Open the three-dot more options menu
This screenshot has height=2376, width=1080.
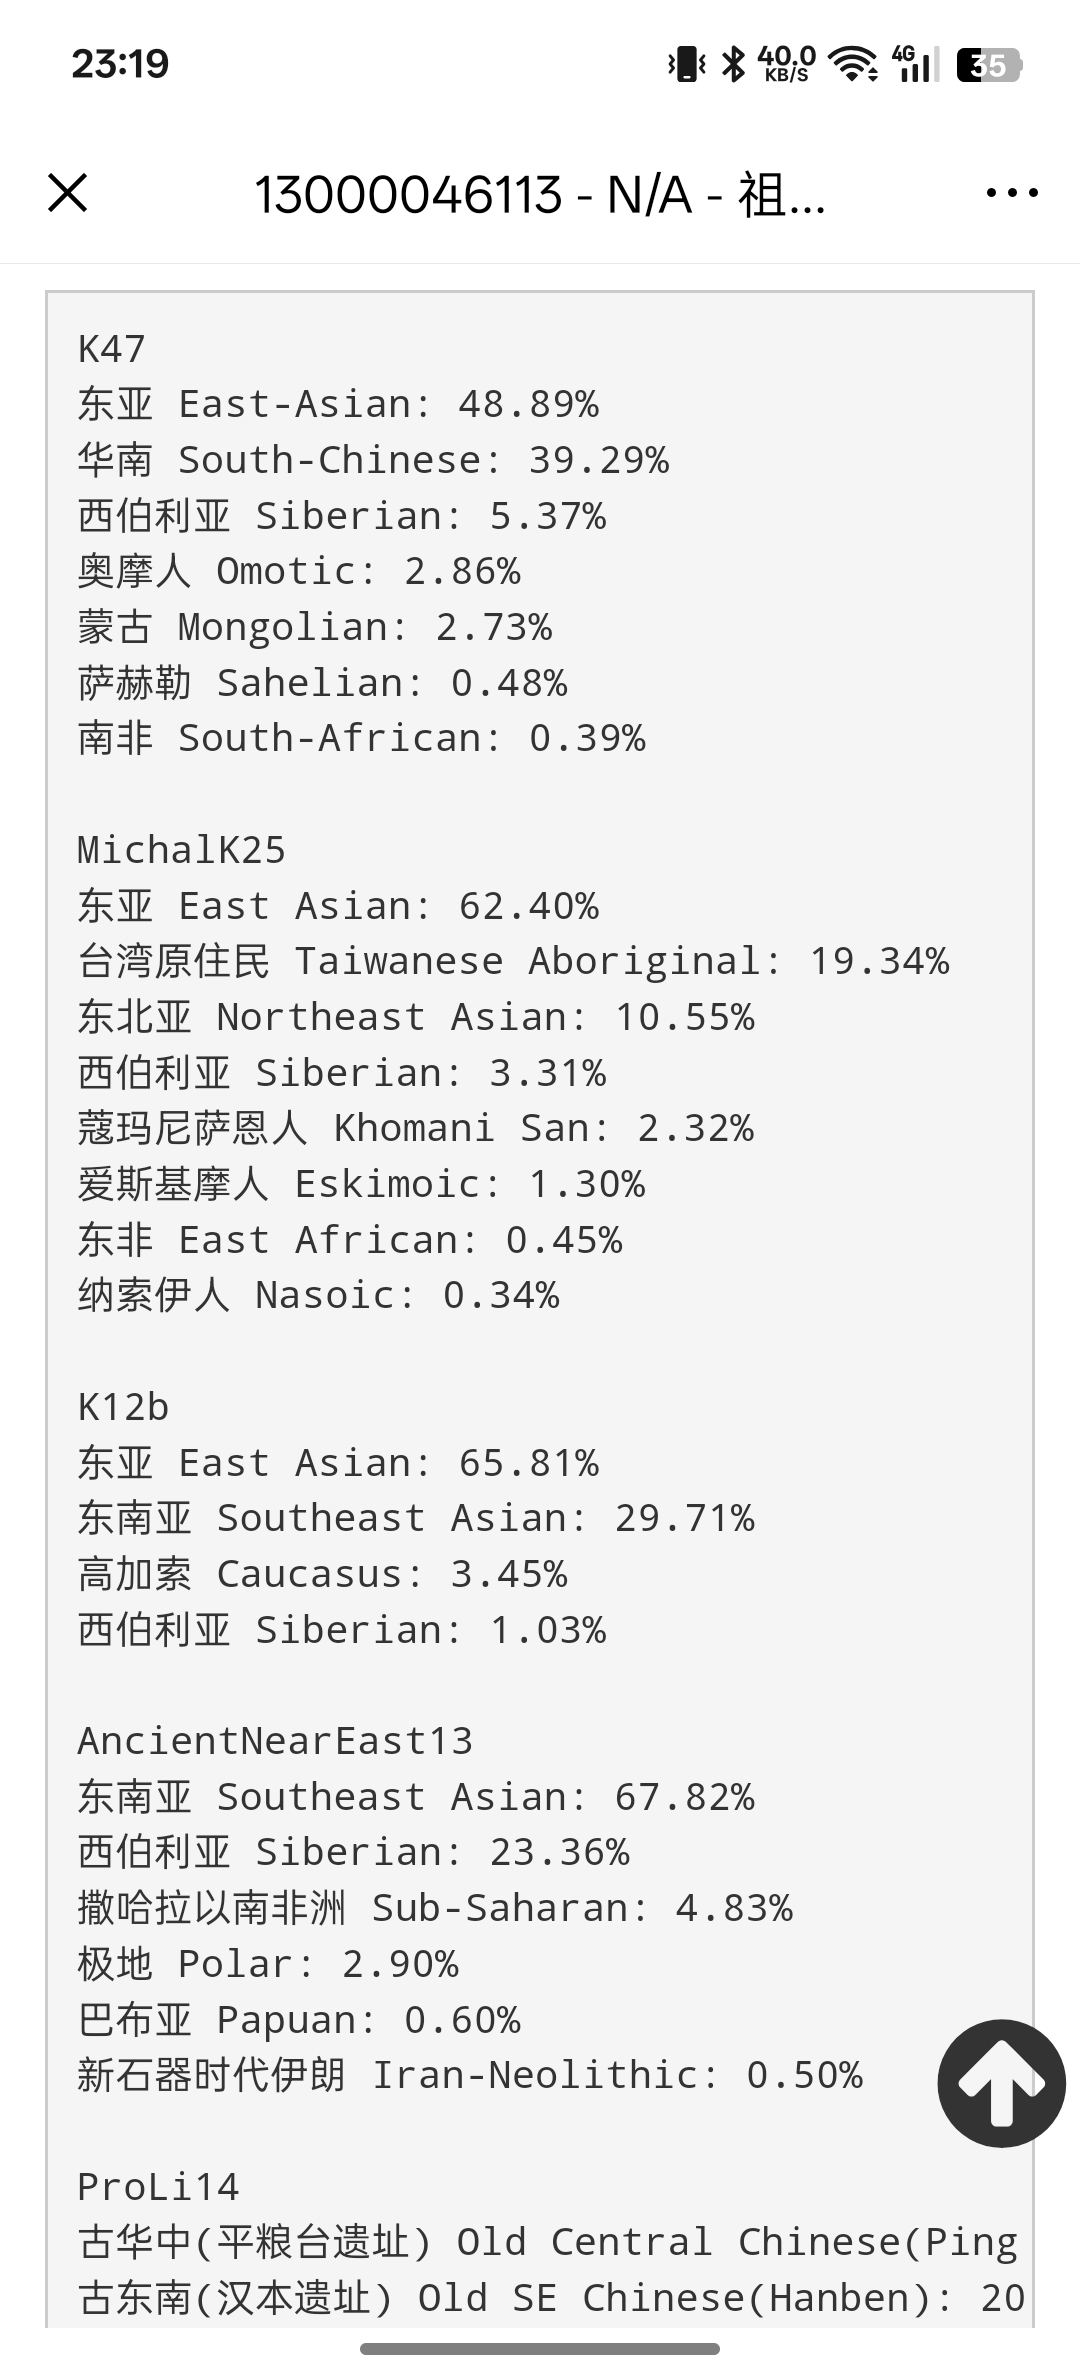1011,192
